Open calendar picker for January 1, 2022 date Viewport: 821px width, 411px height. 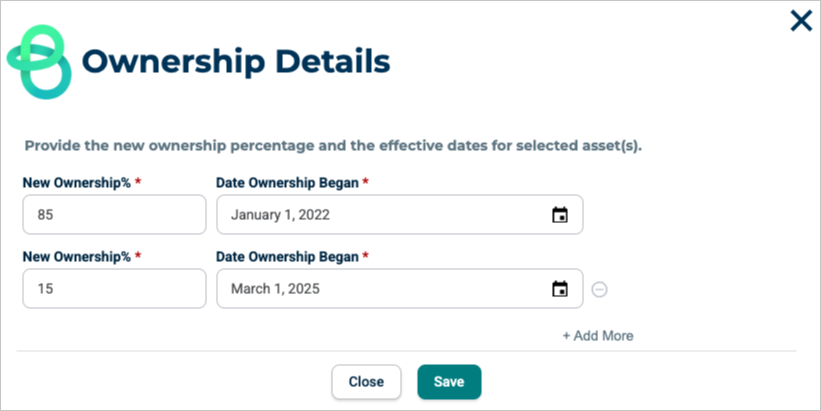pyautogui.click(x=560, y=215)
